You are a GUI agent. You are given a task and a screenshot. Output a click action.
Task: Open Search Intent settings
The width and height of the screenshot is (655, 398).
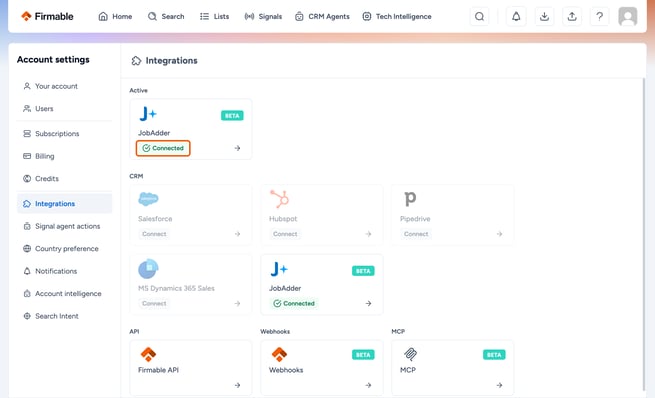coord(64,317)
